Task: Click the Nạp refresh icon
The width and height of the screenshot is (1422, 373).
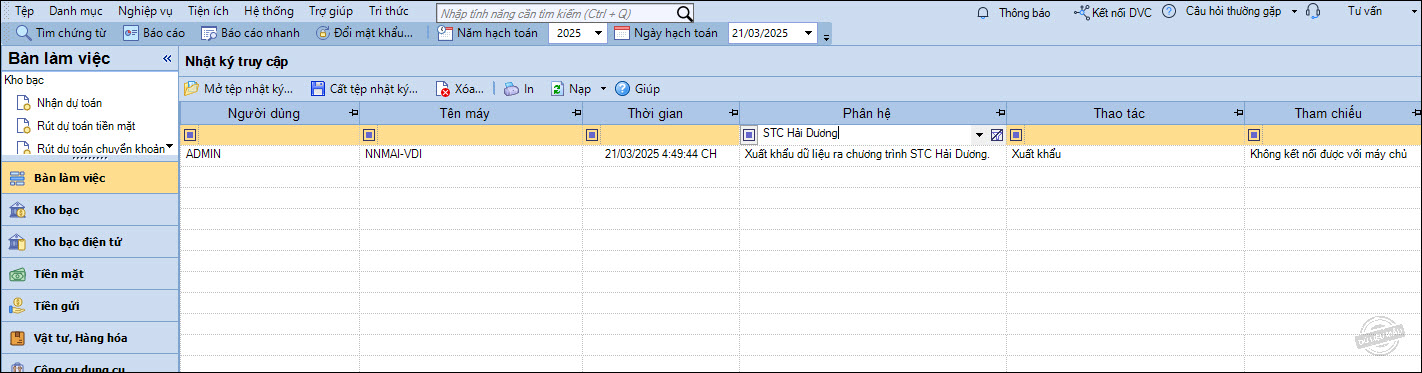Action: [558, 89]
